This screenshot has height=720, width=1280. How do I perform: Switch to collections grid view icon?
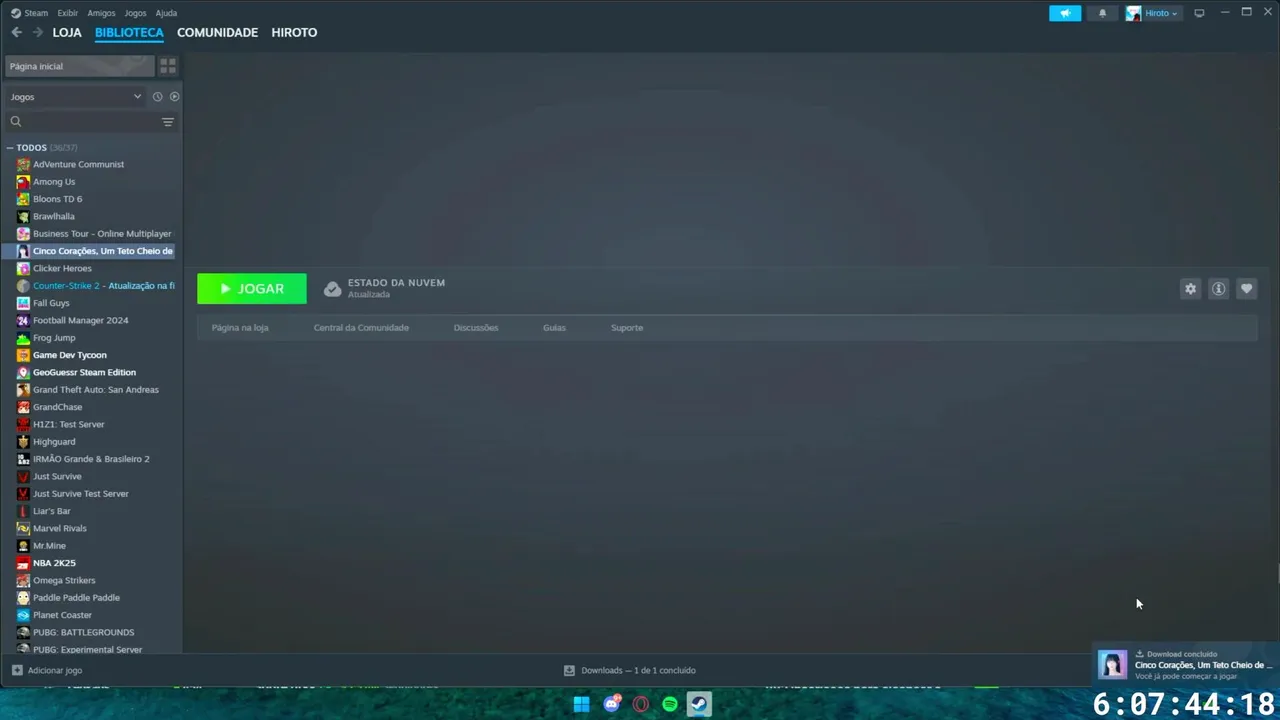[168, 66]
